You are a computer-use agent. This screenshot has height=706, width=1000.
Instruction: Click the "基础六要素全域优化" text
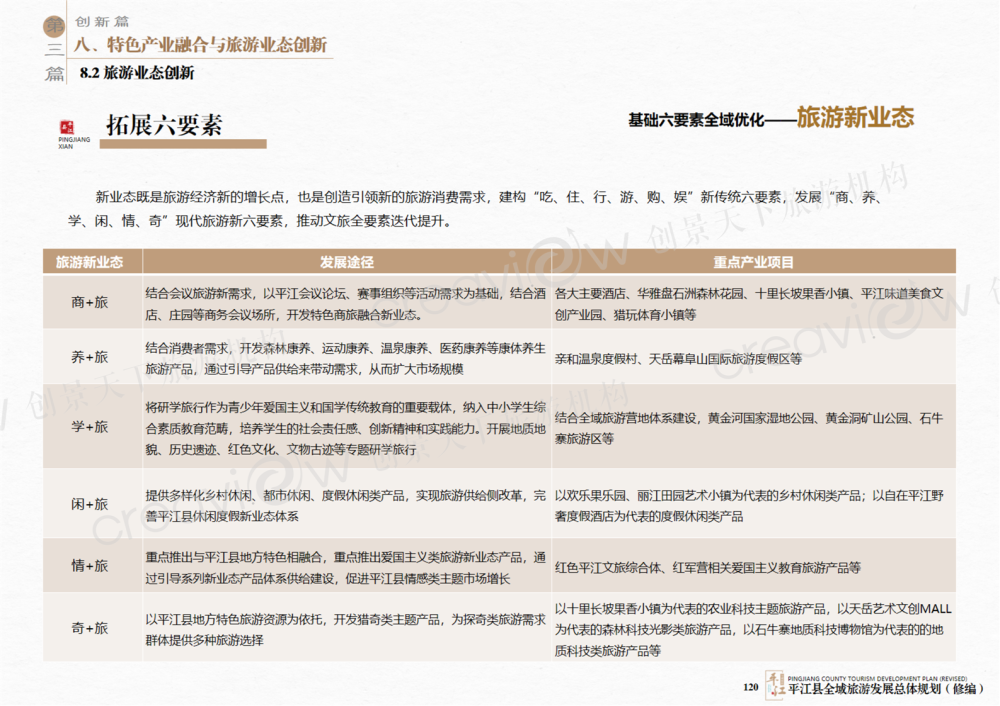[x=695, y=119]
